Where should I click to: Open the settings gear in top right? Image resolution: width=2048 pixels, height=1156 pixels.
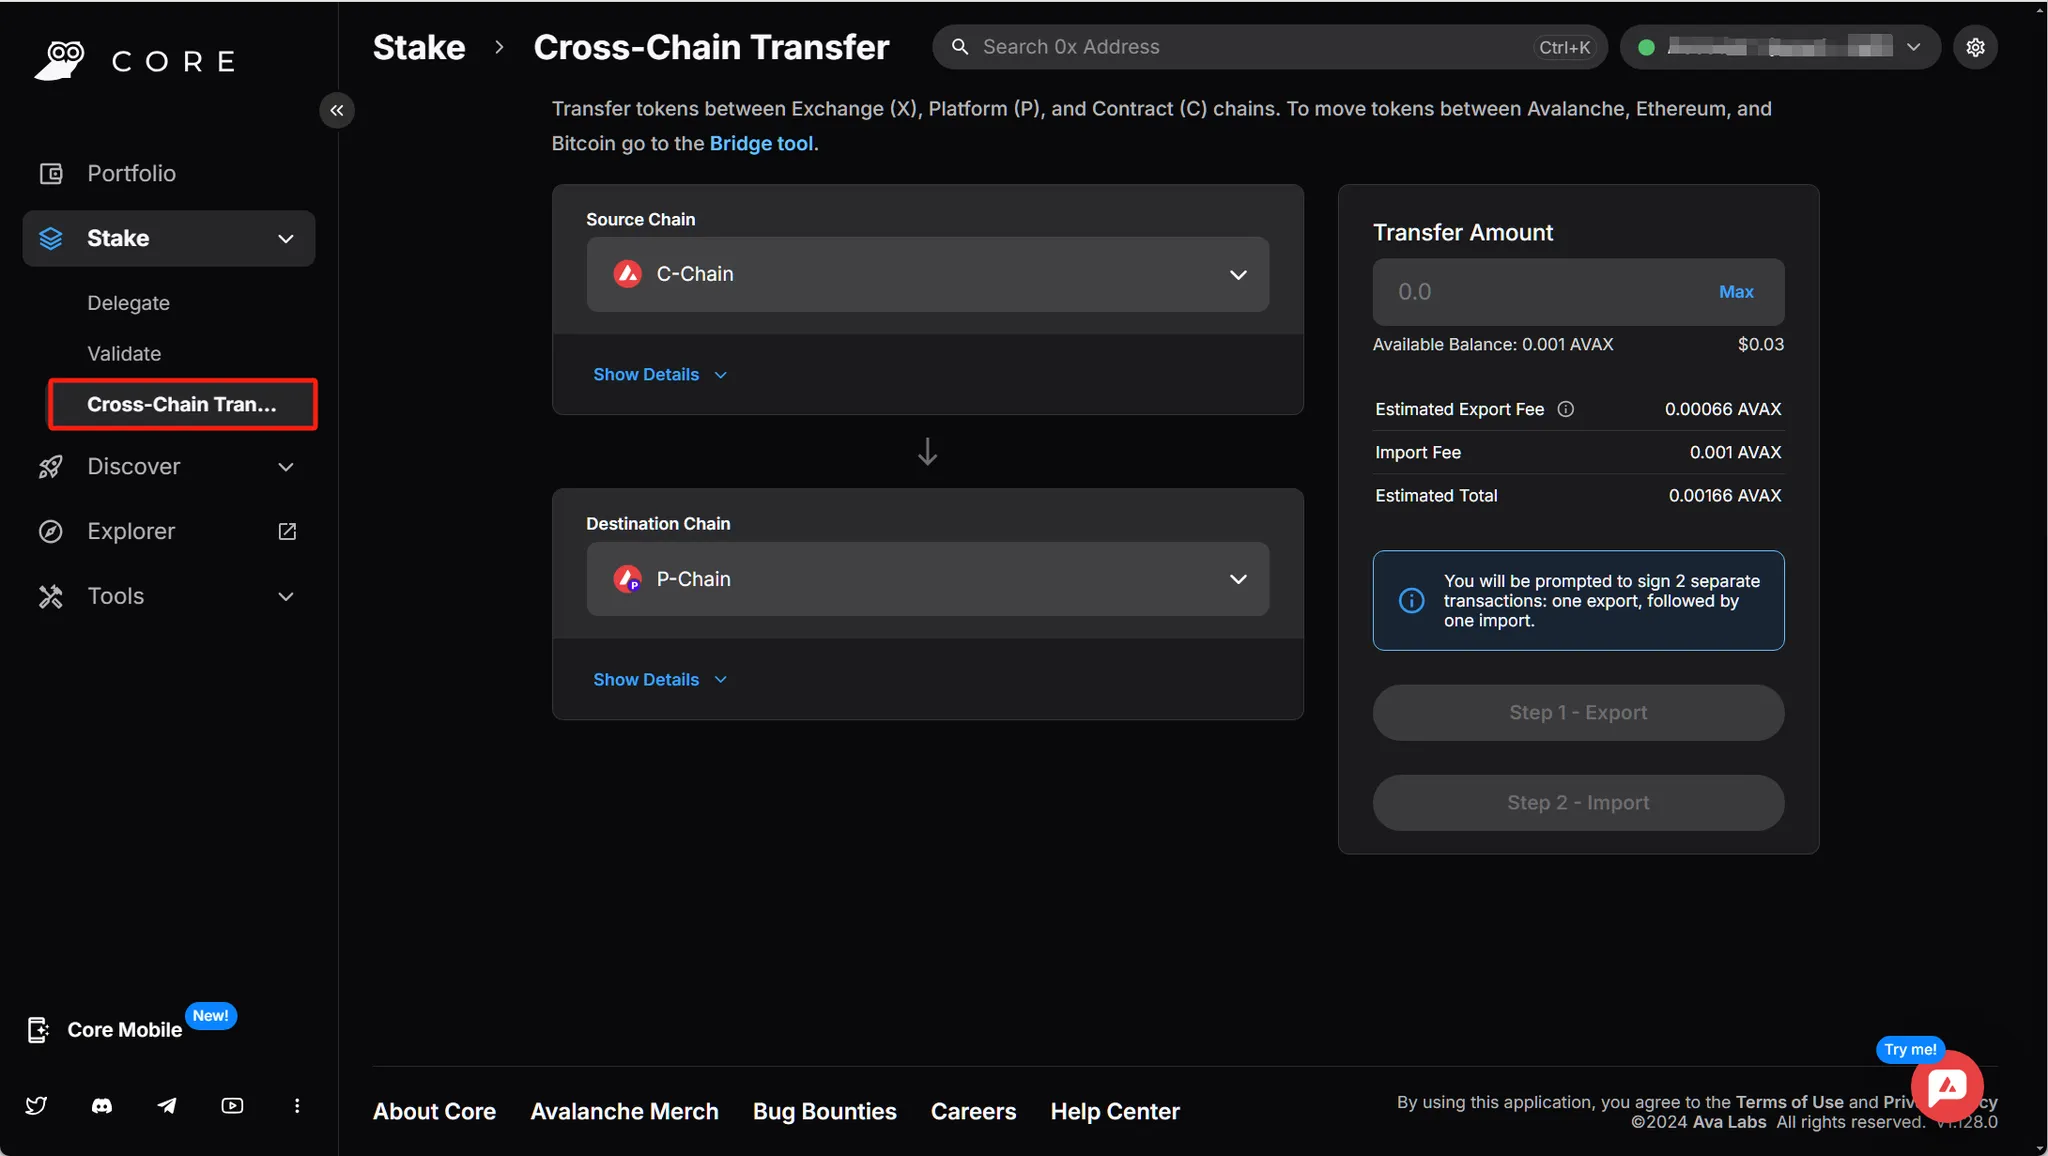coord(1974,47)
